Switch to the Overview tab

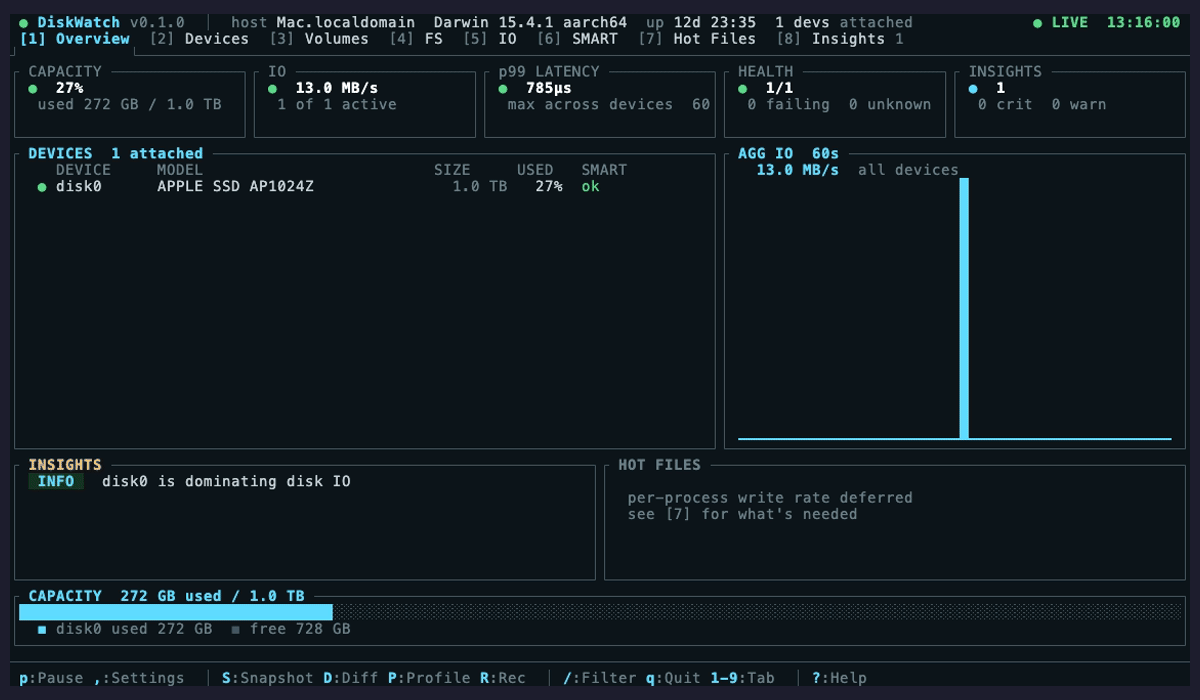75,39
